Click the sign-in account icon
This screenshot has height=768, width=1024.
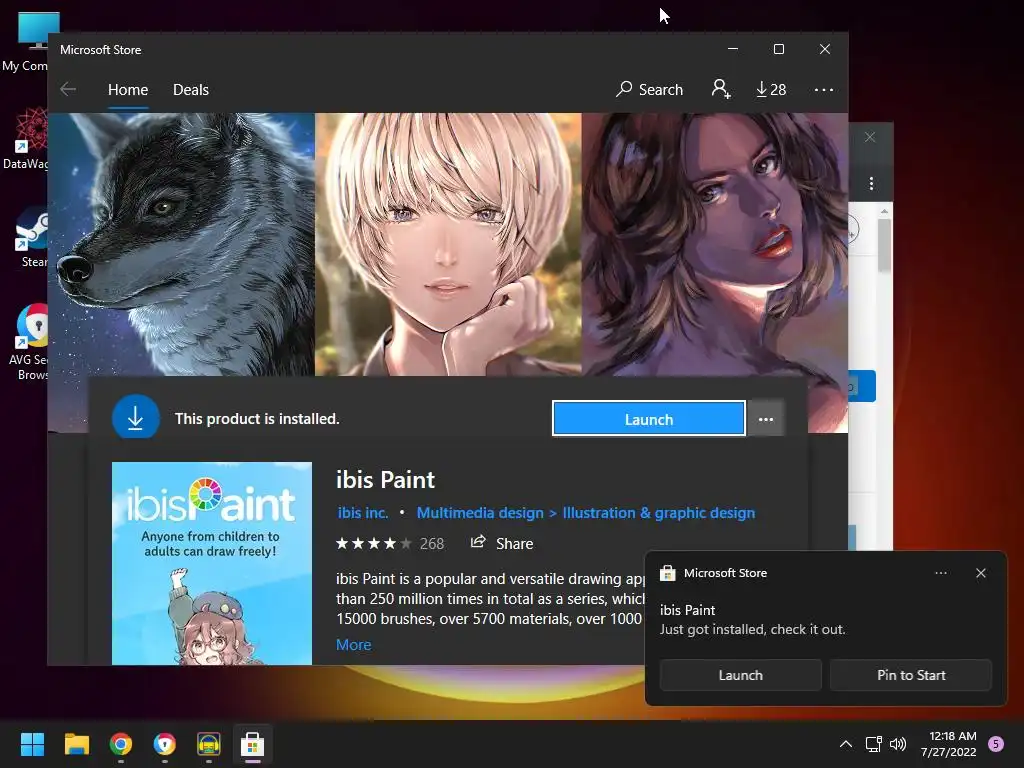[x=720, y=89]
